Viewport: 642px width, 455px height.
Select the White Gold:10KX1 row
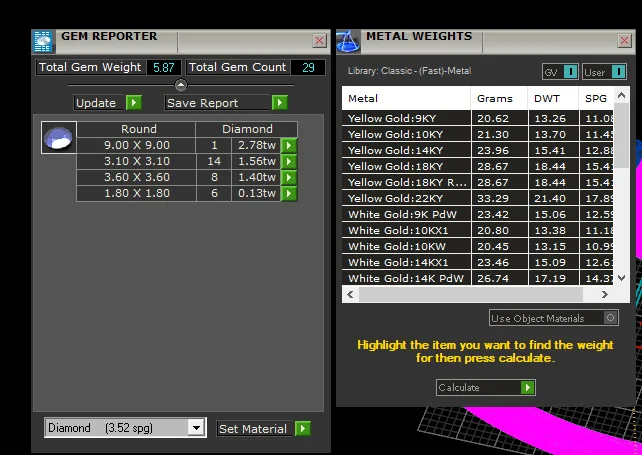(x=477, y=230)
